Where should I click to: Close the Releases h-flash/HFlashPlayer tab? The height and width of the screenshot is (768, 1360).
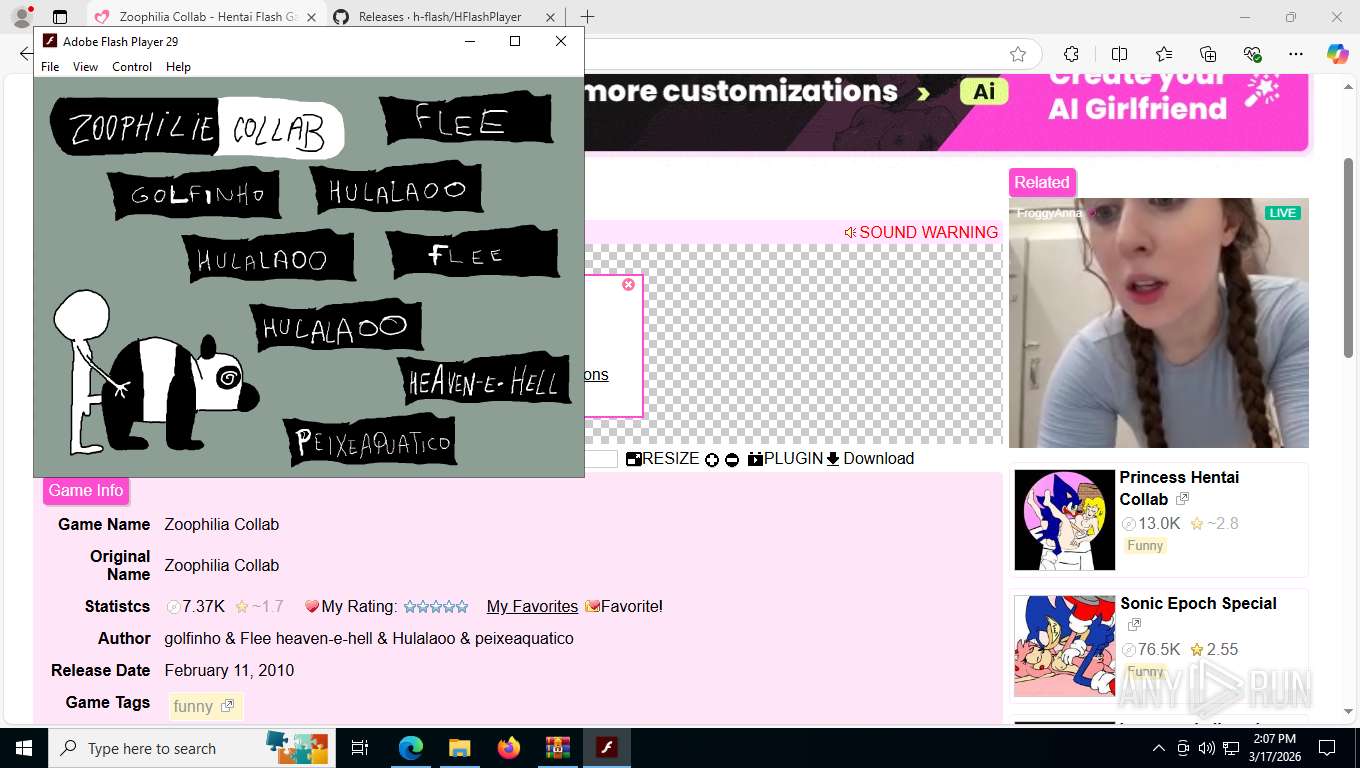pos(549,17)
